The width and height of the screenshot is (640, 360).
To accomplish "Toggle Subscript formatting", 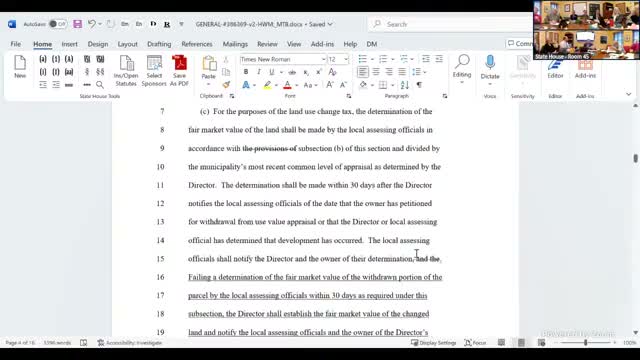I will coord(306,72).
